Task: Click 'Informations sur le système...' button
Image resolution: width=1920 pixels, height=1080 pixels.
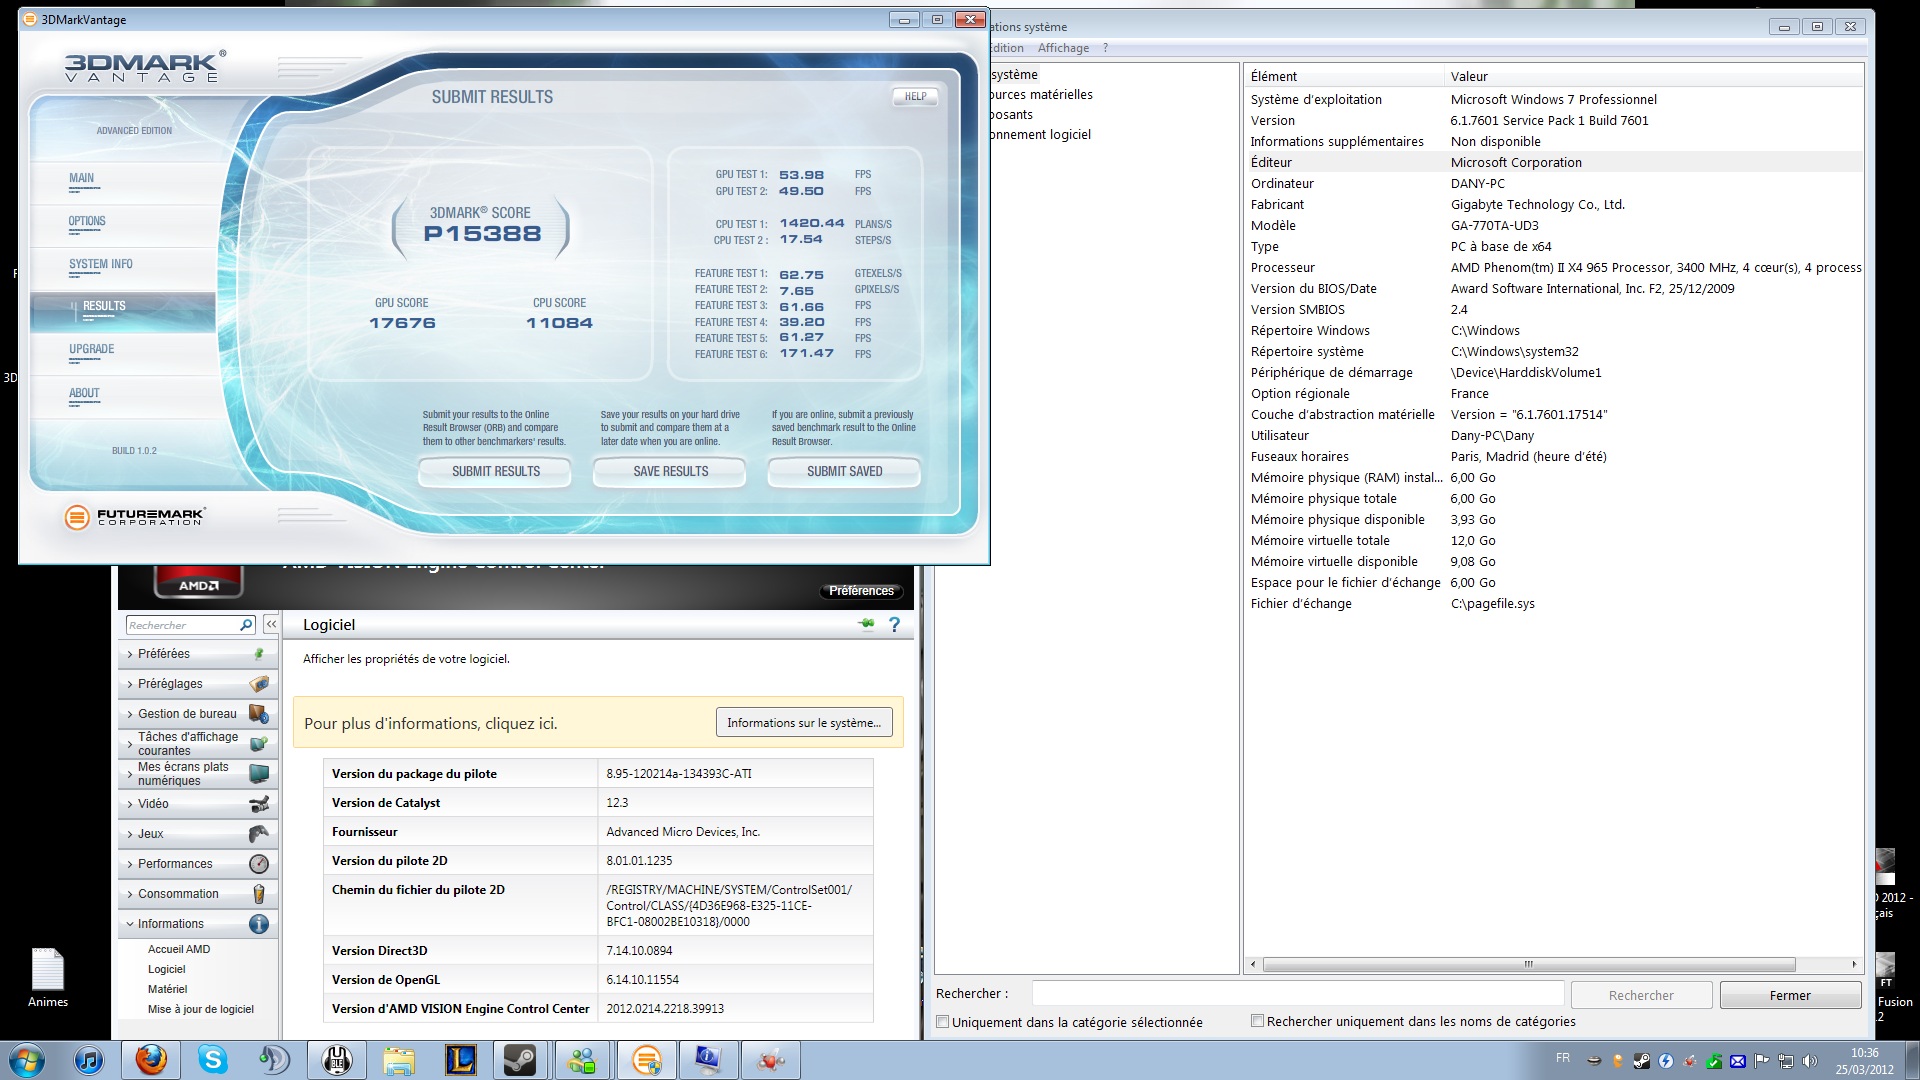Action: 803,723
